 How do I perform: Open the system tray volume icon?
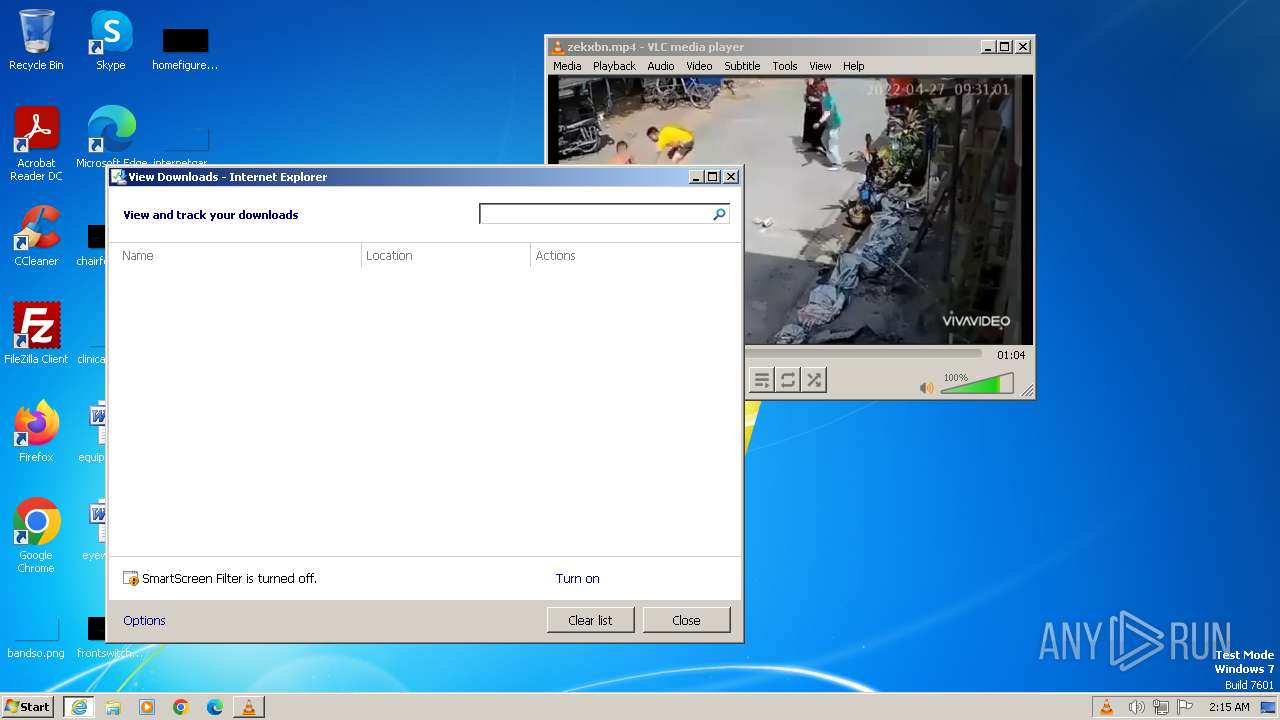click(1136, 707)
